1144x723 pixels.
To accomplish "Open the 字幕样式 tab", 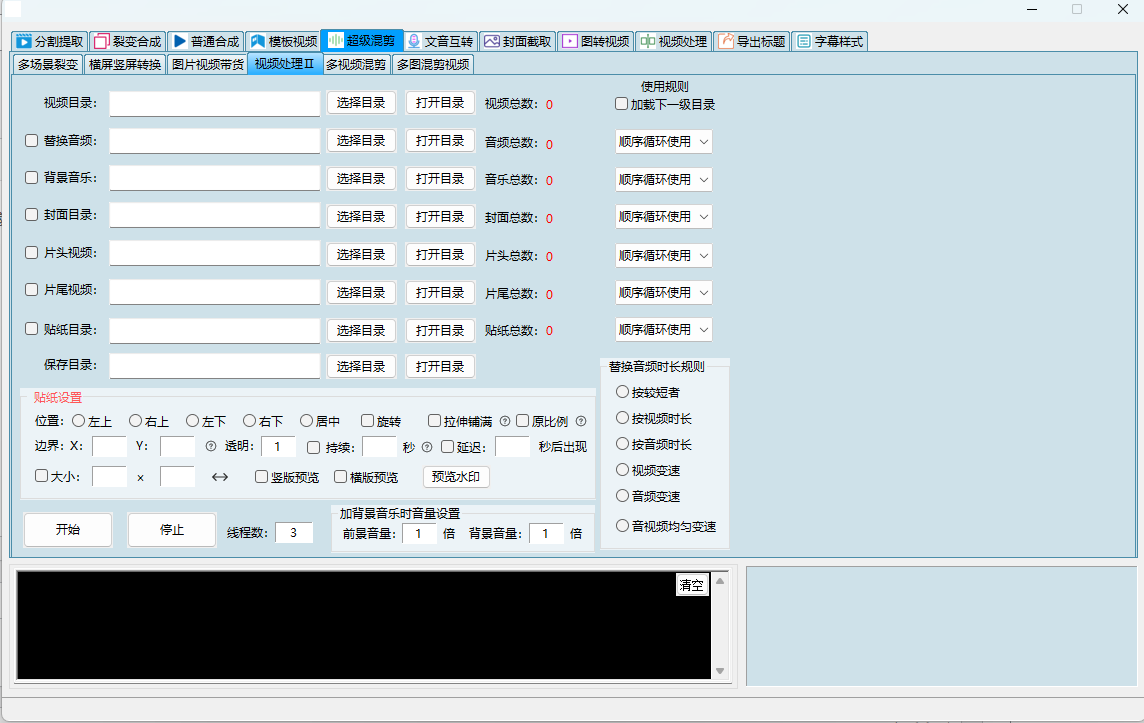I will (x=830, y=42).
